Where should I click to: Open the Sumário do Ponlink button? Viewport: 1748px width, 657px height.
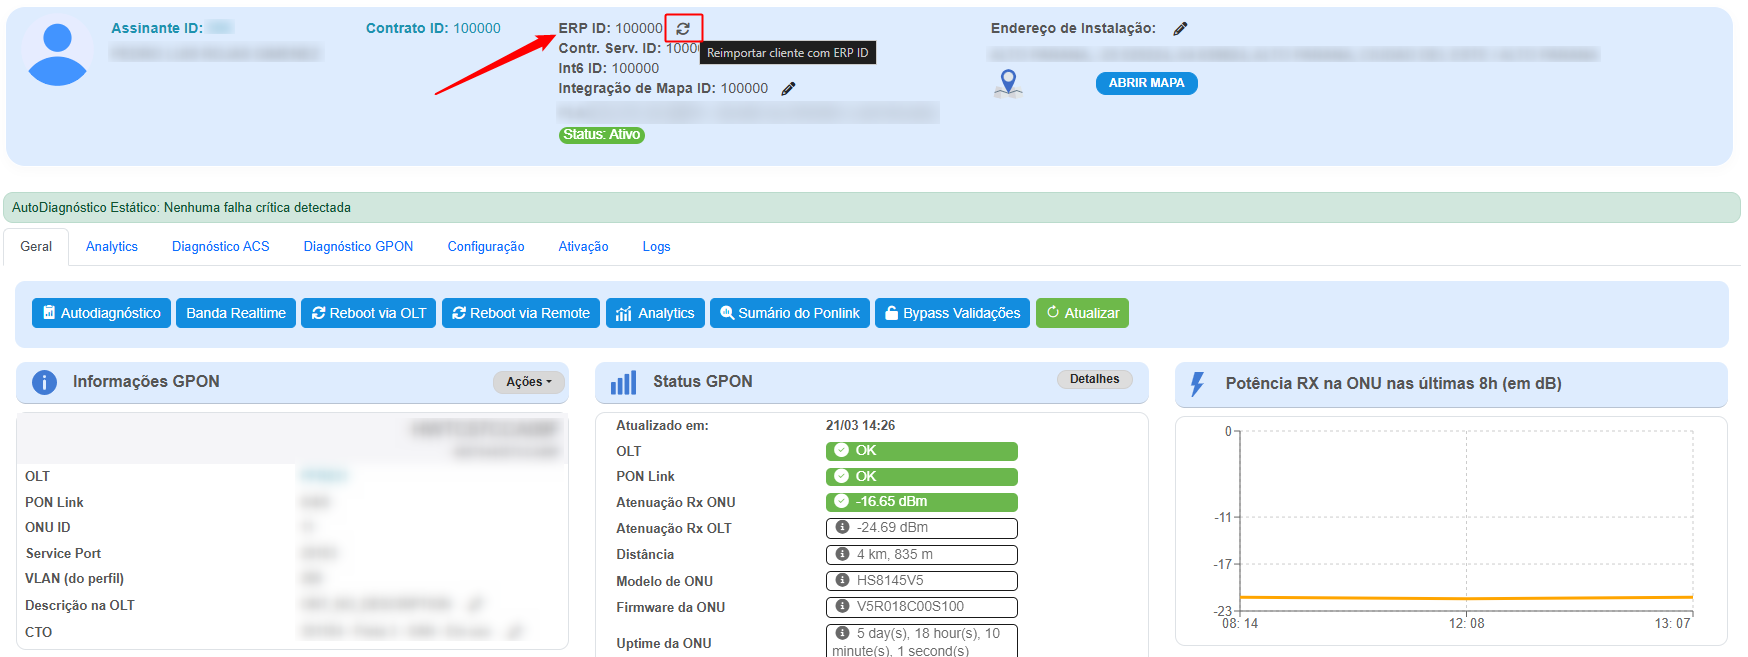click(x=789, y=313)
